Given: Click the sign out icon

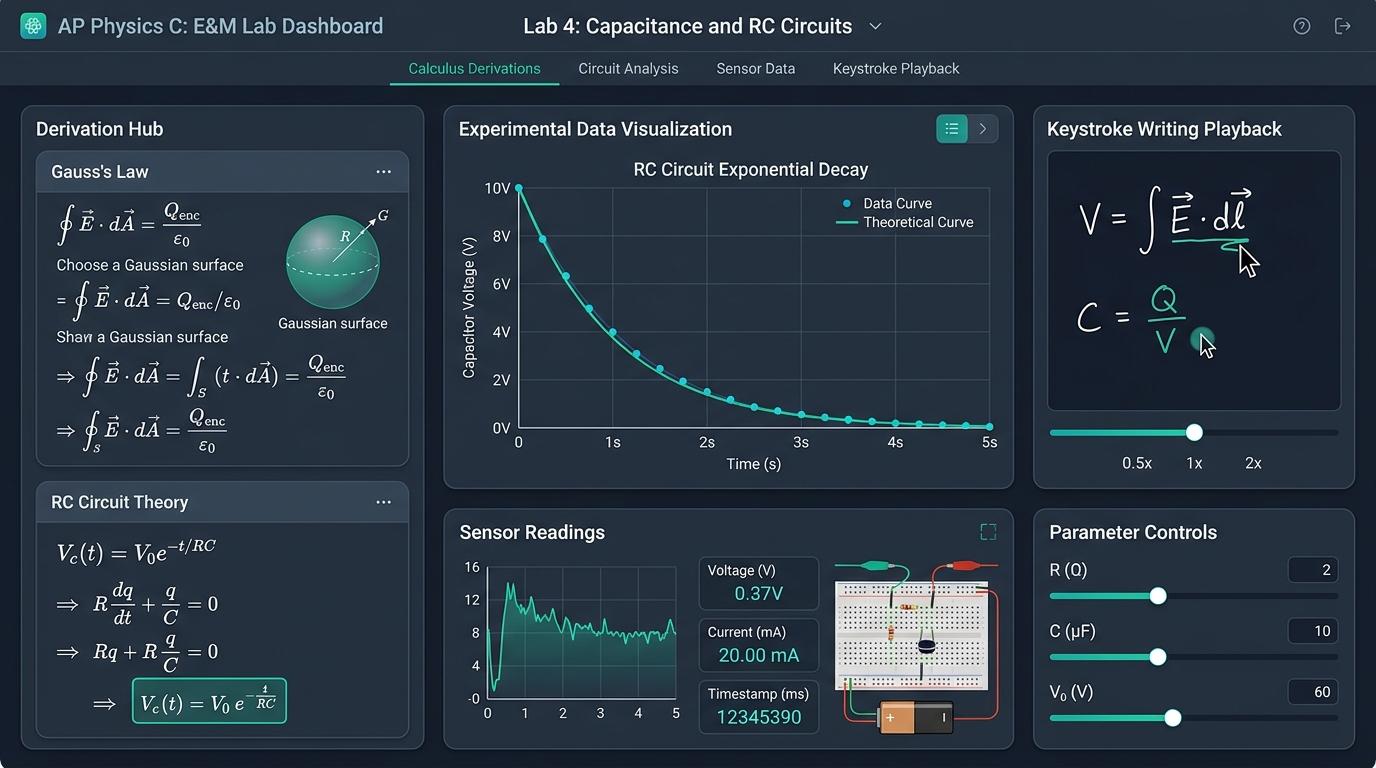Looking at the screenshot, I should point(1343,26).
